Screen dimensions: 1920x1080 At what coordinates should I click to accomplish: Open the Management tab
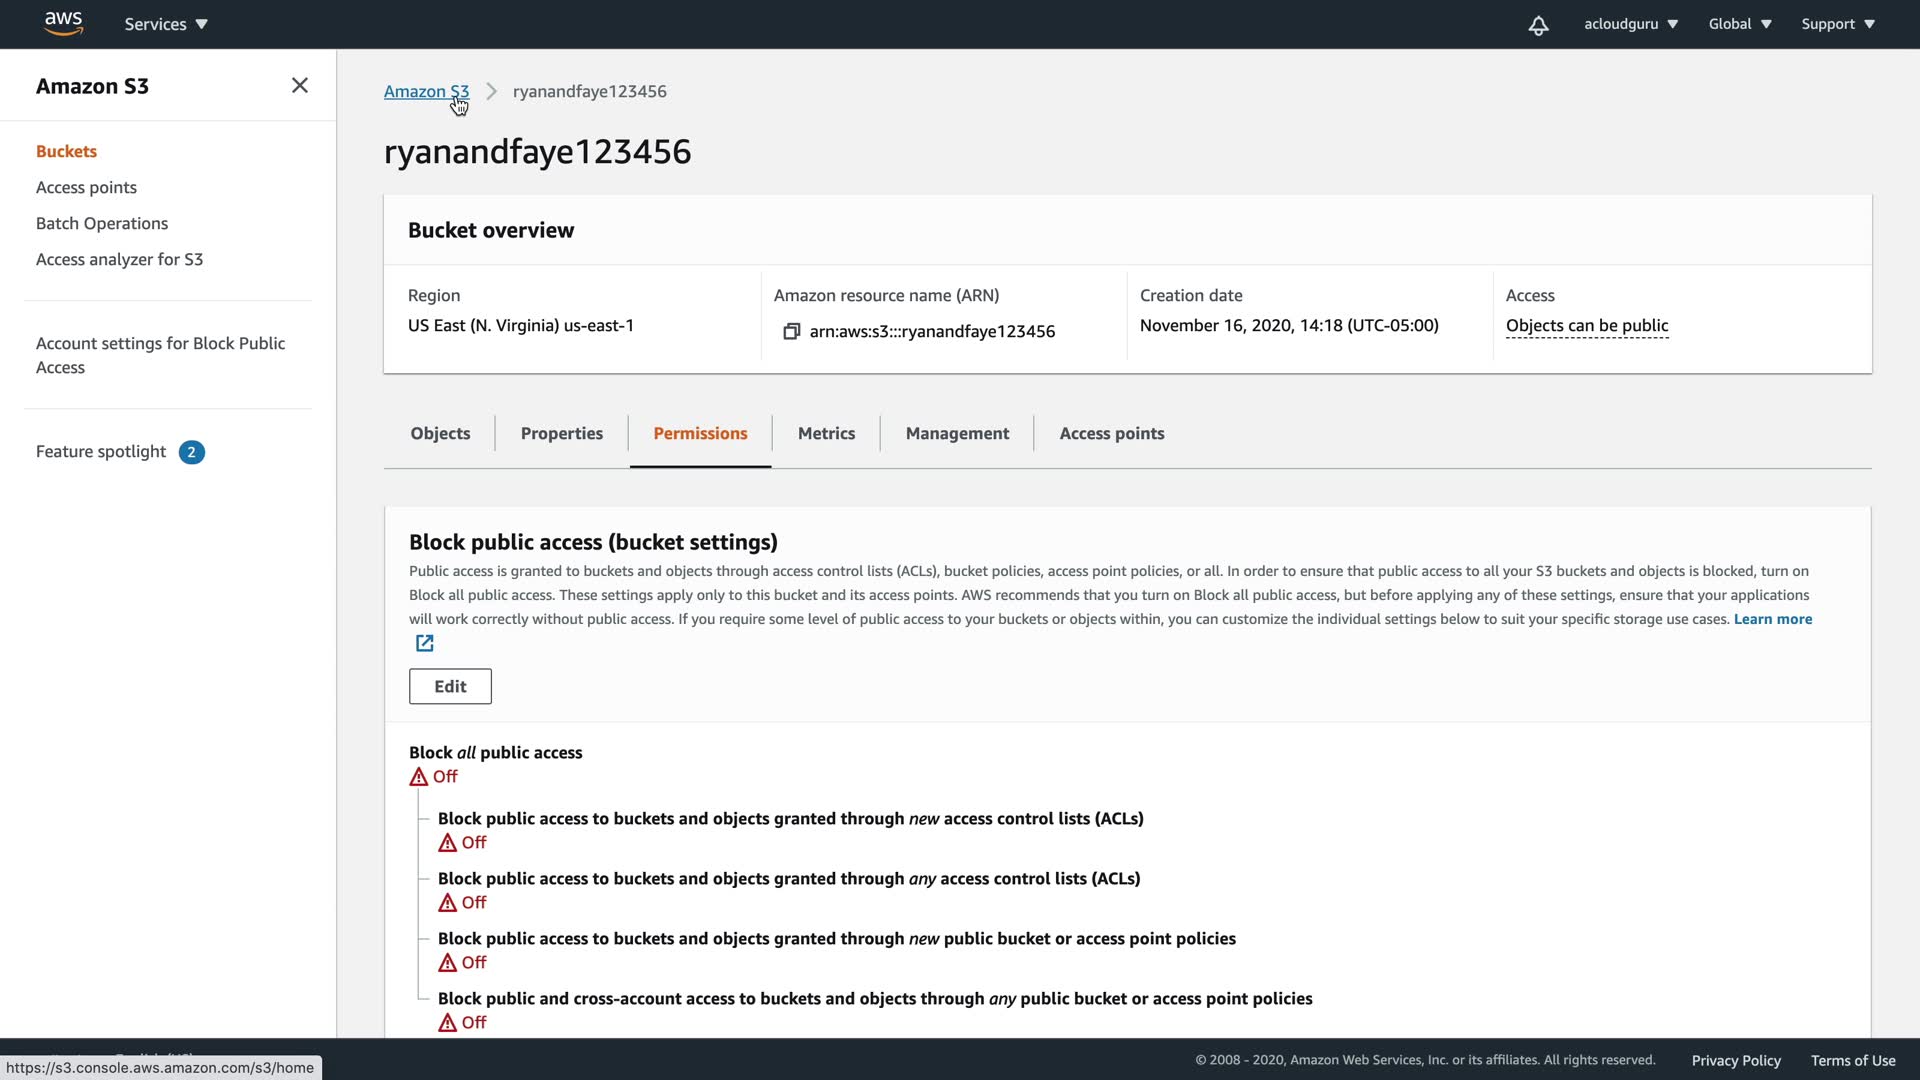pyautogui.click(x=957, y=433)
